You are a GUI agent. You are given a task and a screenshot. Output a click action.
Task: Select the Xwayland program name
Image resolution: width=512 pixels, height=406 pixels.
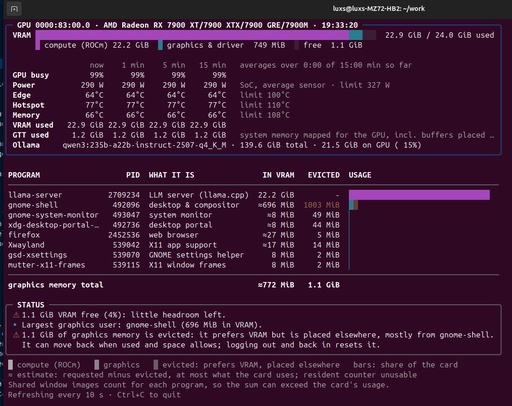[x=26, y=245]
